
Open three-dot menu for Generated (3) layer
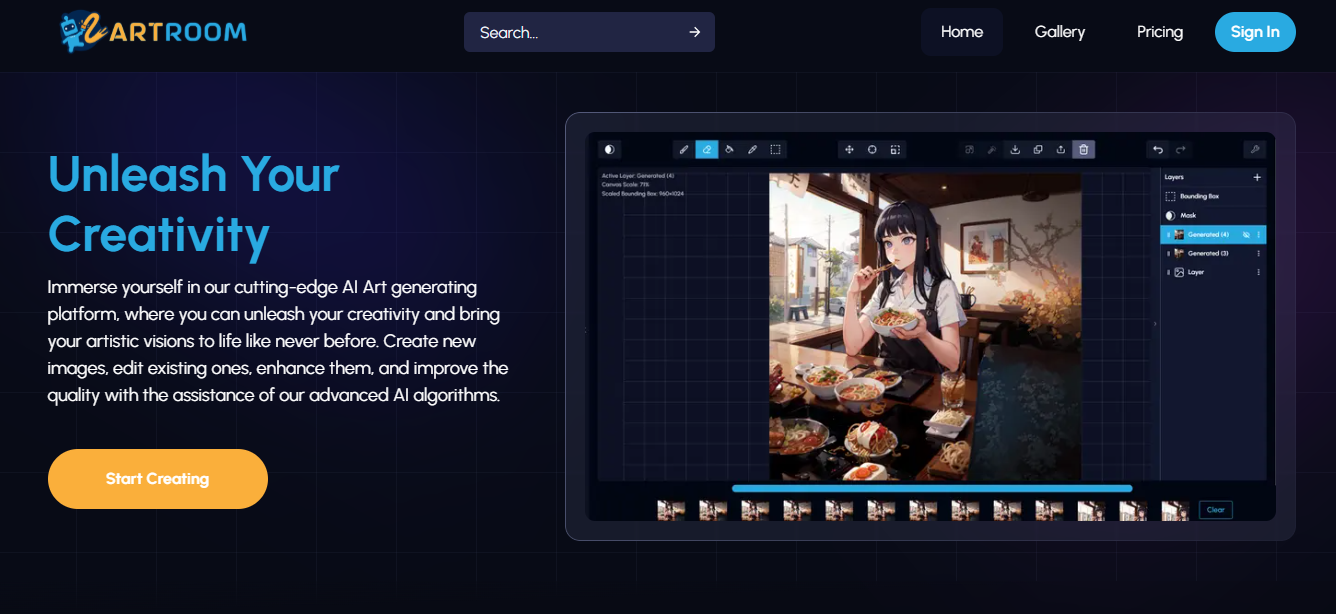pyautogui.click(x=1259, y=253)
